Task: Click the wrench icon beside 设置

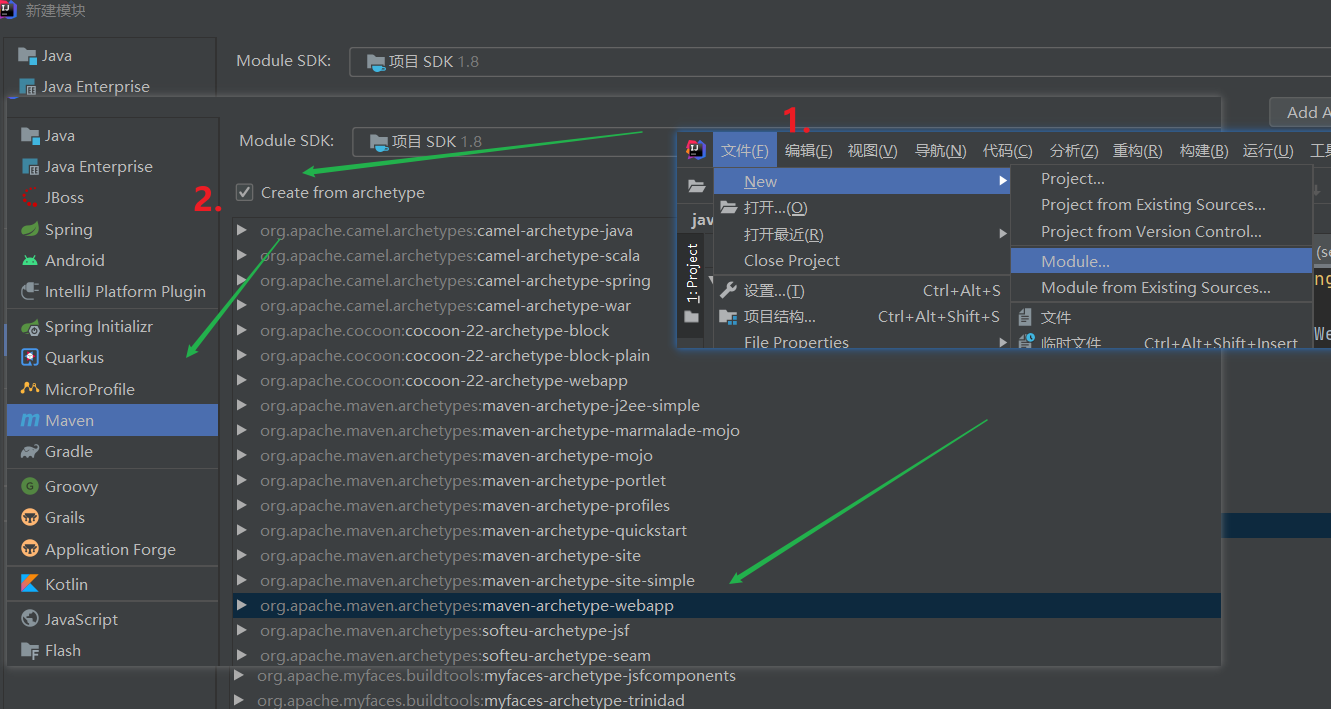Action: point(728,290)
